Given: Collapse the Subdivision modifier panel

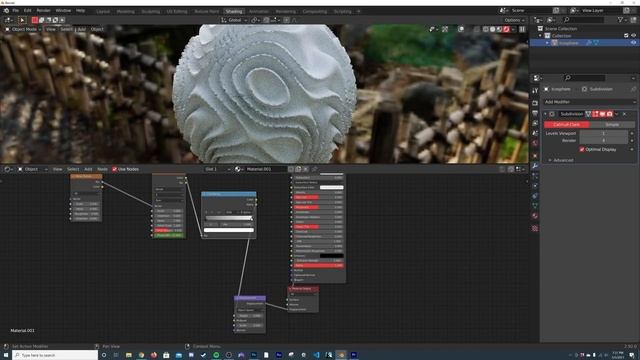Looking at the screenshot, I should coord(545,114).
